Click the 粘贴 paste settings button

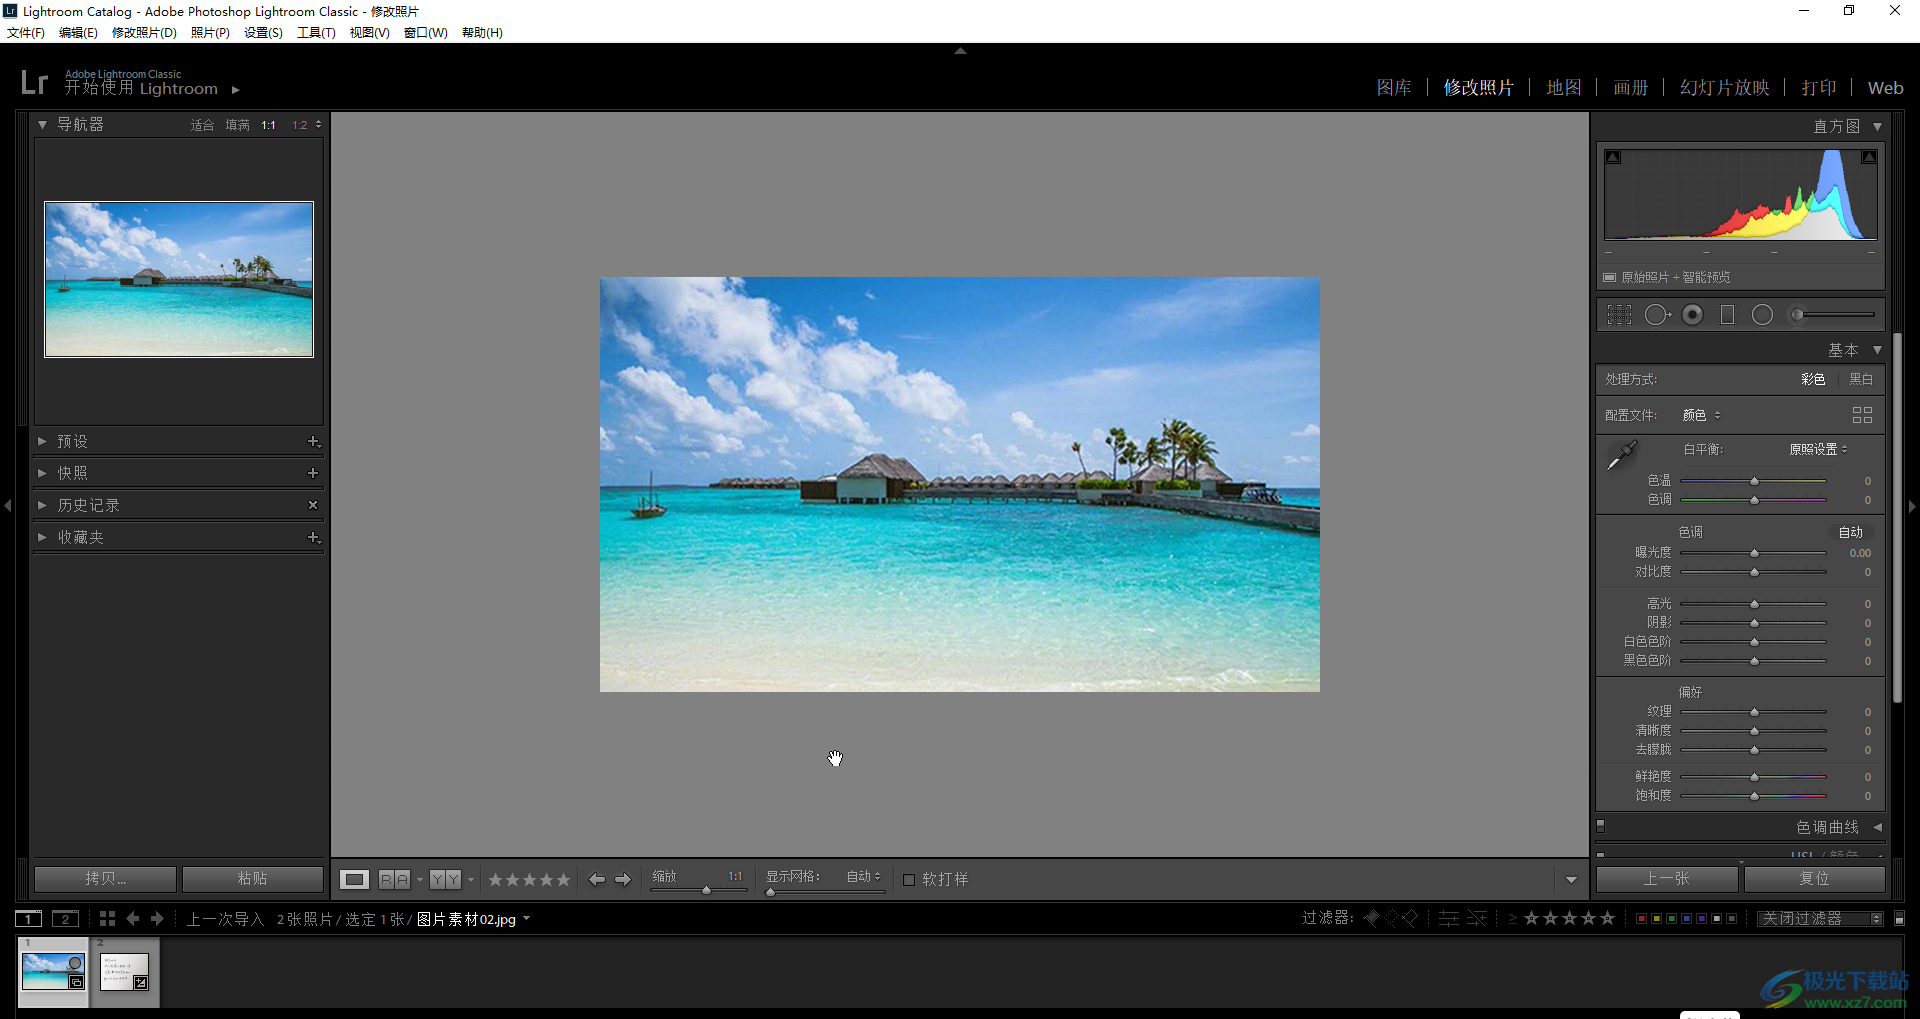(252, 878)
